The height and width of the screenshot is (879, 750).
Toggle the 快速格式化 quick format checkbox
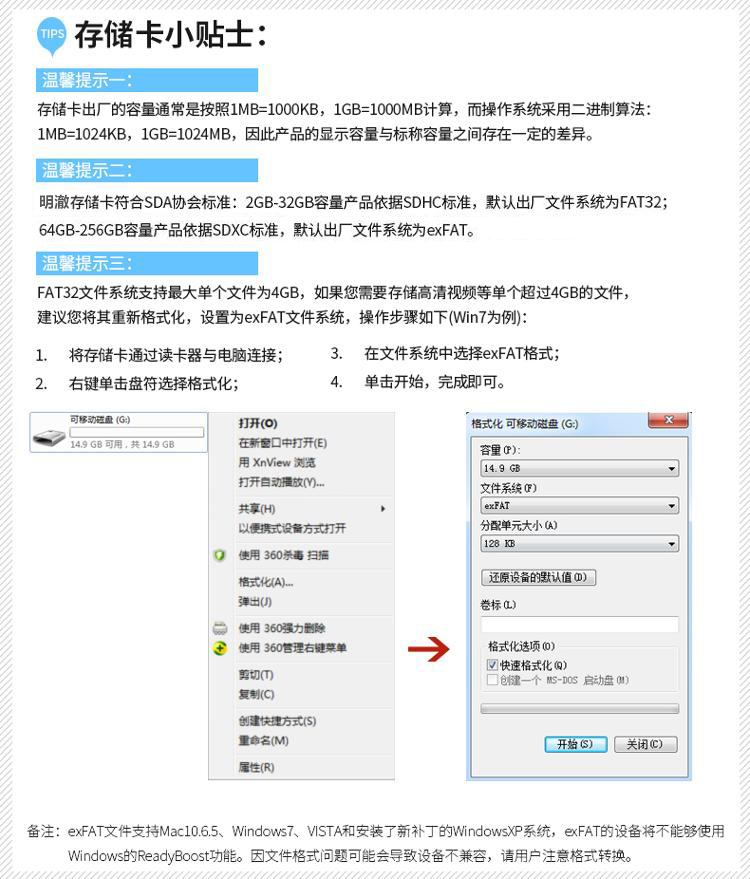[492, 665]
